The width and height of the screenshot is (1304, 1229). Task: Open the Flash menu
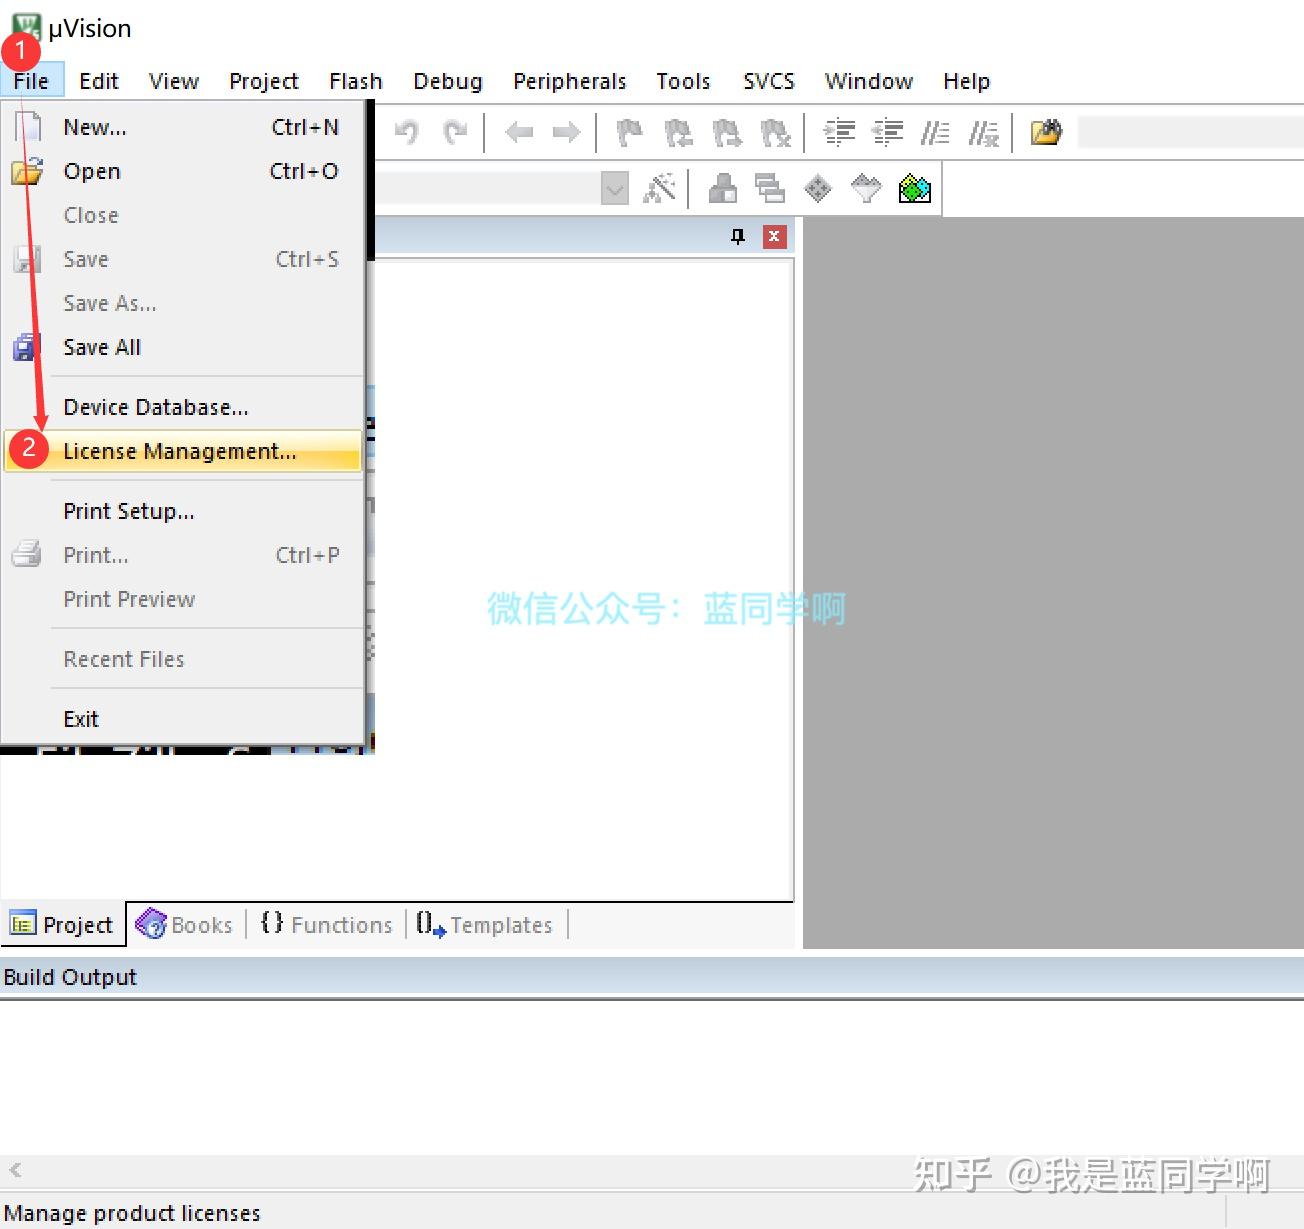[x=356, y=81]
